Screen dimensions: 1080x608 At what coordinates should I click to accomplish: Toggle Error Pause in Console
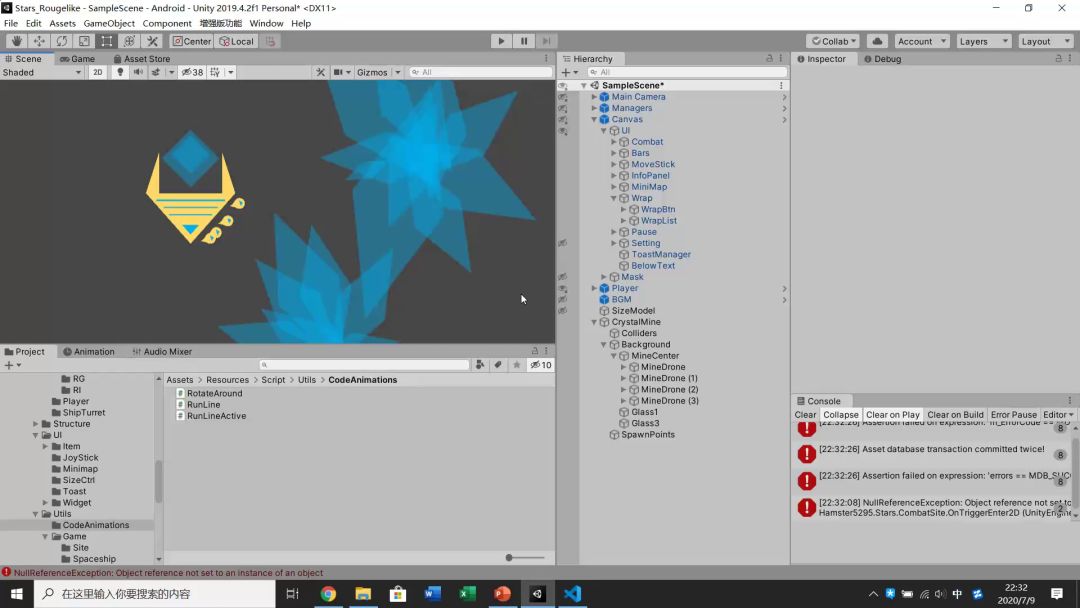coord(1014,415)
